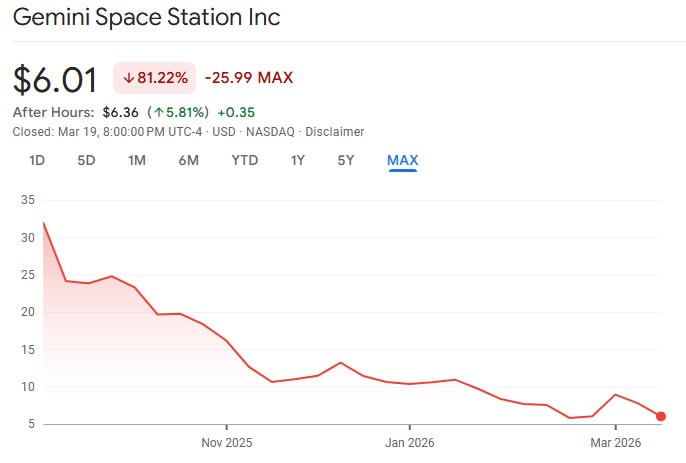Switch chart to 1Y view

click(297, 160)
